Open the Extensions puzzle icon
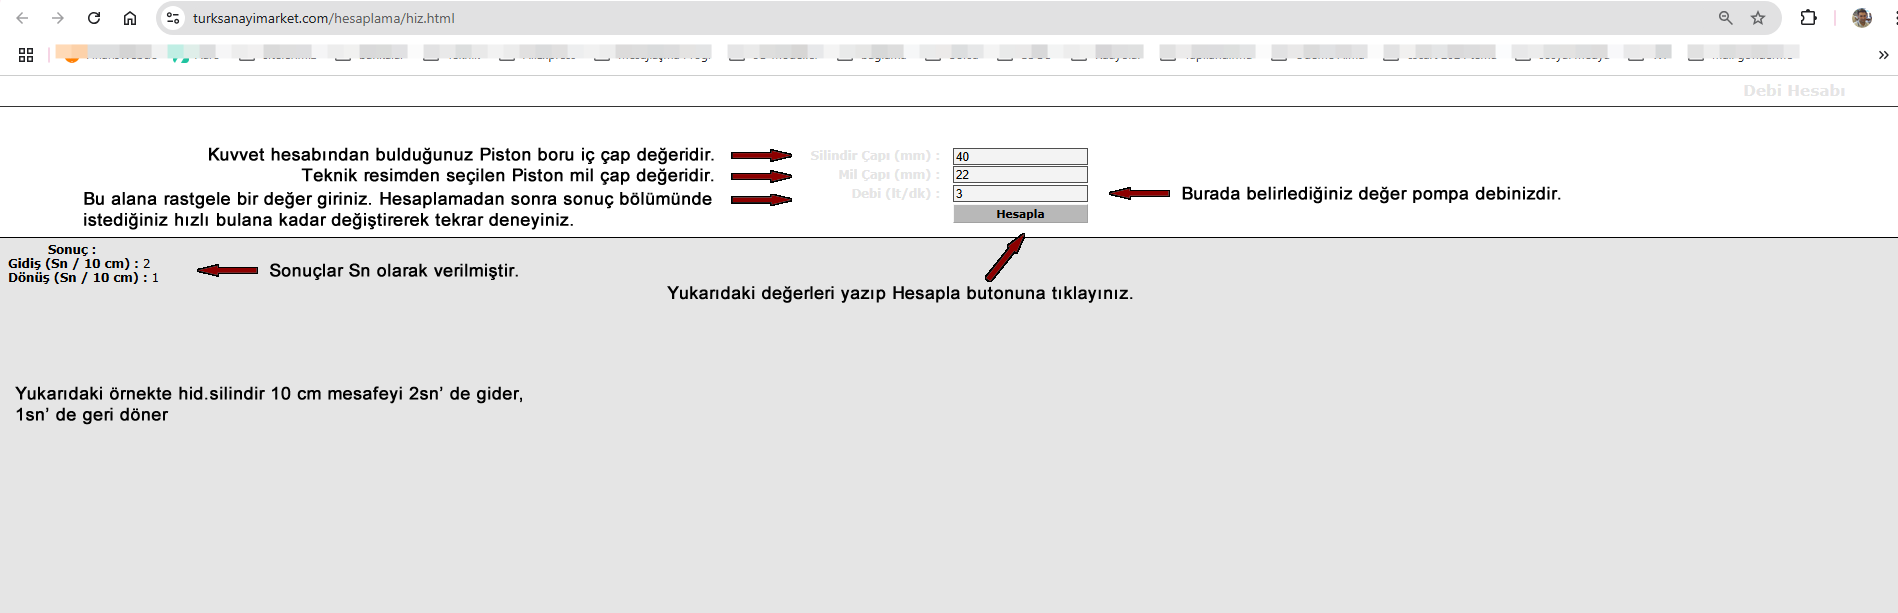The image size is (1898, 613). pos(1808,18)
